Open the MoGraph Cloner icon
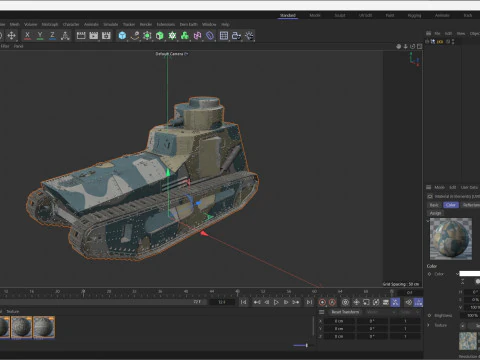Viewport: 480px width, 360px height. click(x=185, y=35)
